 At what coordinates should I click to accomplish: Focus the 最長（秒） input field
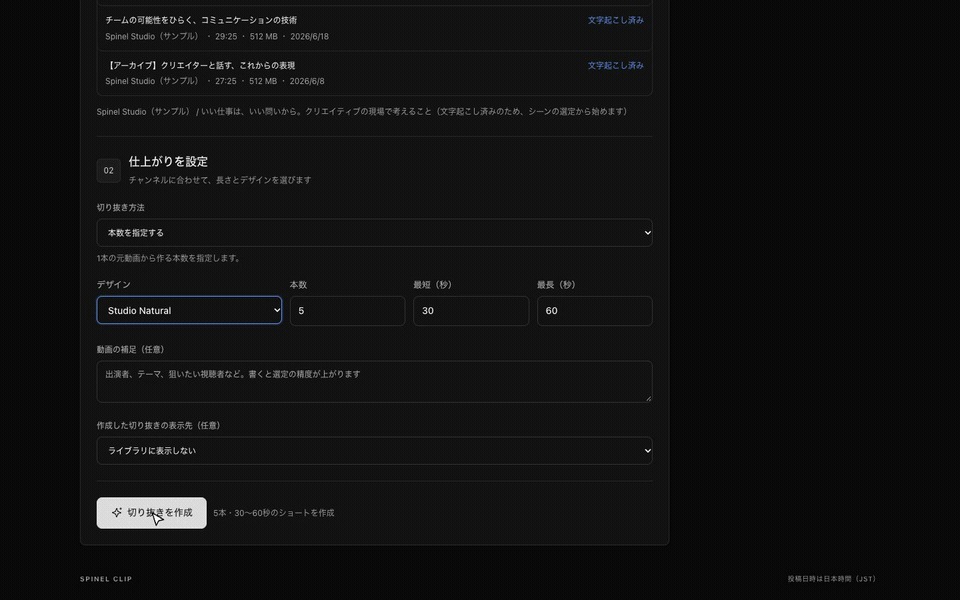pyautogui.click(x=594, y=311)
